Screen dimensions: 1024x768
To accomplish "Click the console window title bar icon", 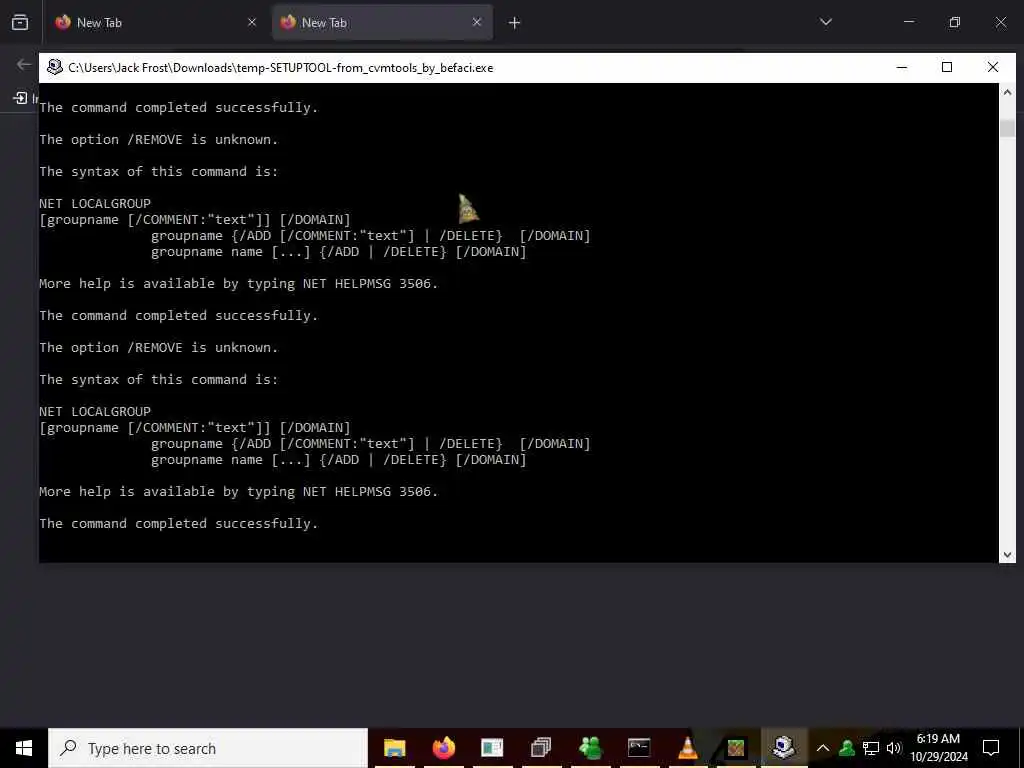I will [55, 67].
